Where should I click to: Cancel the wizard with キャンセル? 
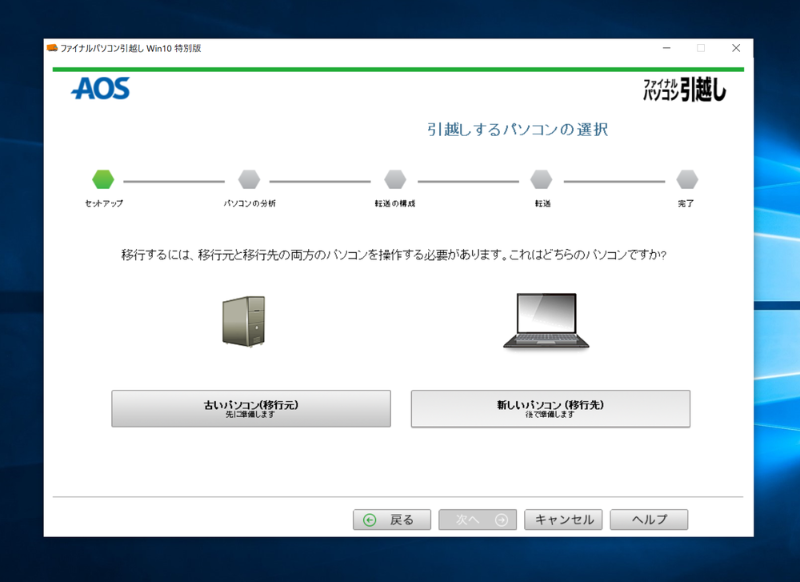pyautogui.click(x=563, y=520)
